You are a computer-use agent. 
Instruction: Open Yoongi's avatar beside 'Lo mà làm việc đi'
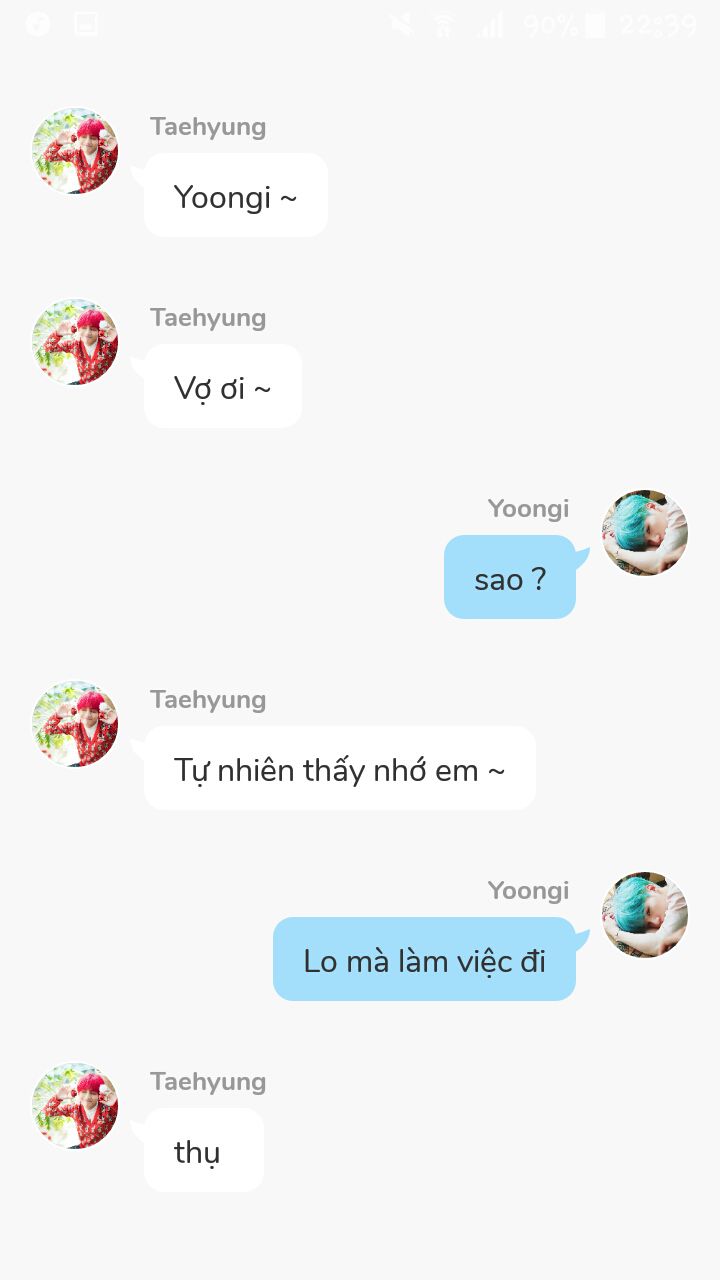pos(645,915)
